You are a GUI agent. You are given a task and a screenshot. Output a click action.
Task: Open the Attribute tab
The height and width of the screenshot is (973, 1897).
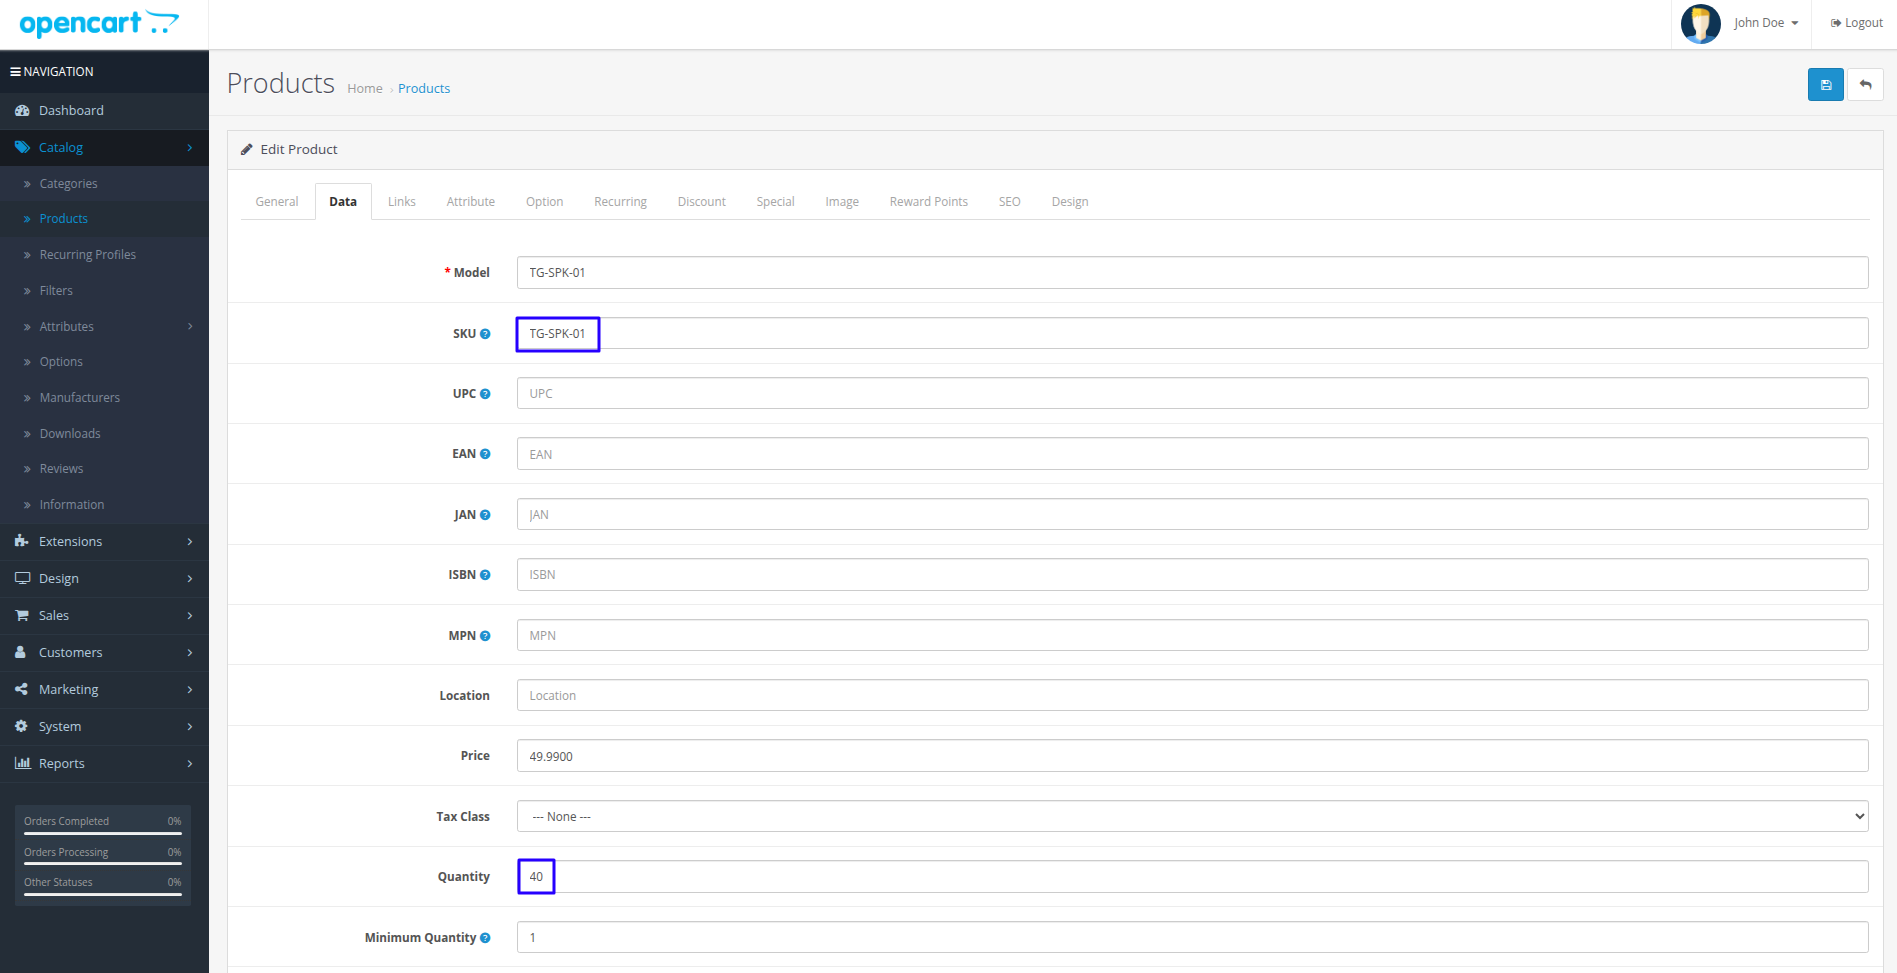click(x=471, y=201)
